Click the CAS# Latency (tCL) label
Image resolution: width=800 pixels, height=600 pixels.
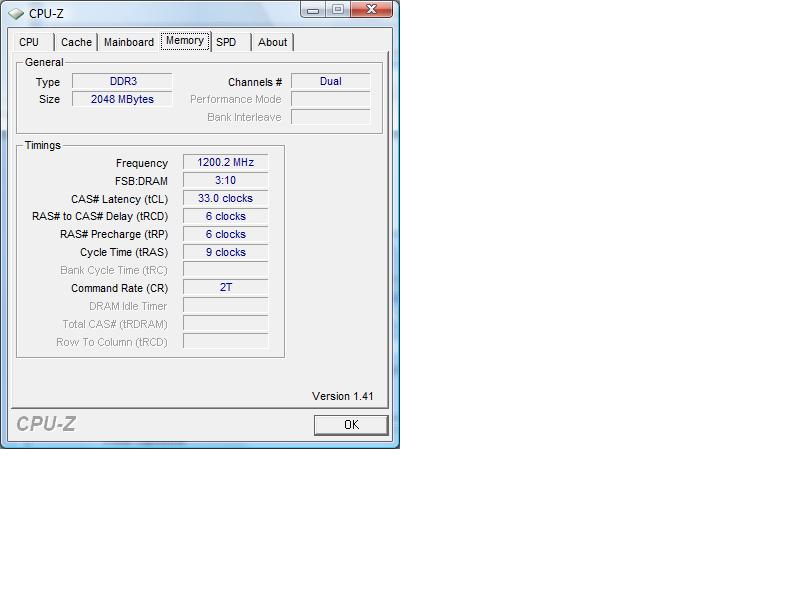click(119, 199)
